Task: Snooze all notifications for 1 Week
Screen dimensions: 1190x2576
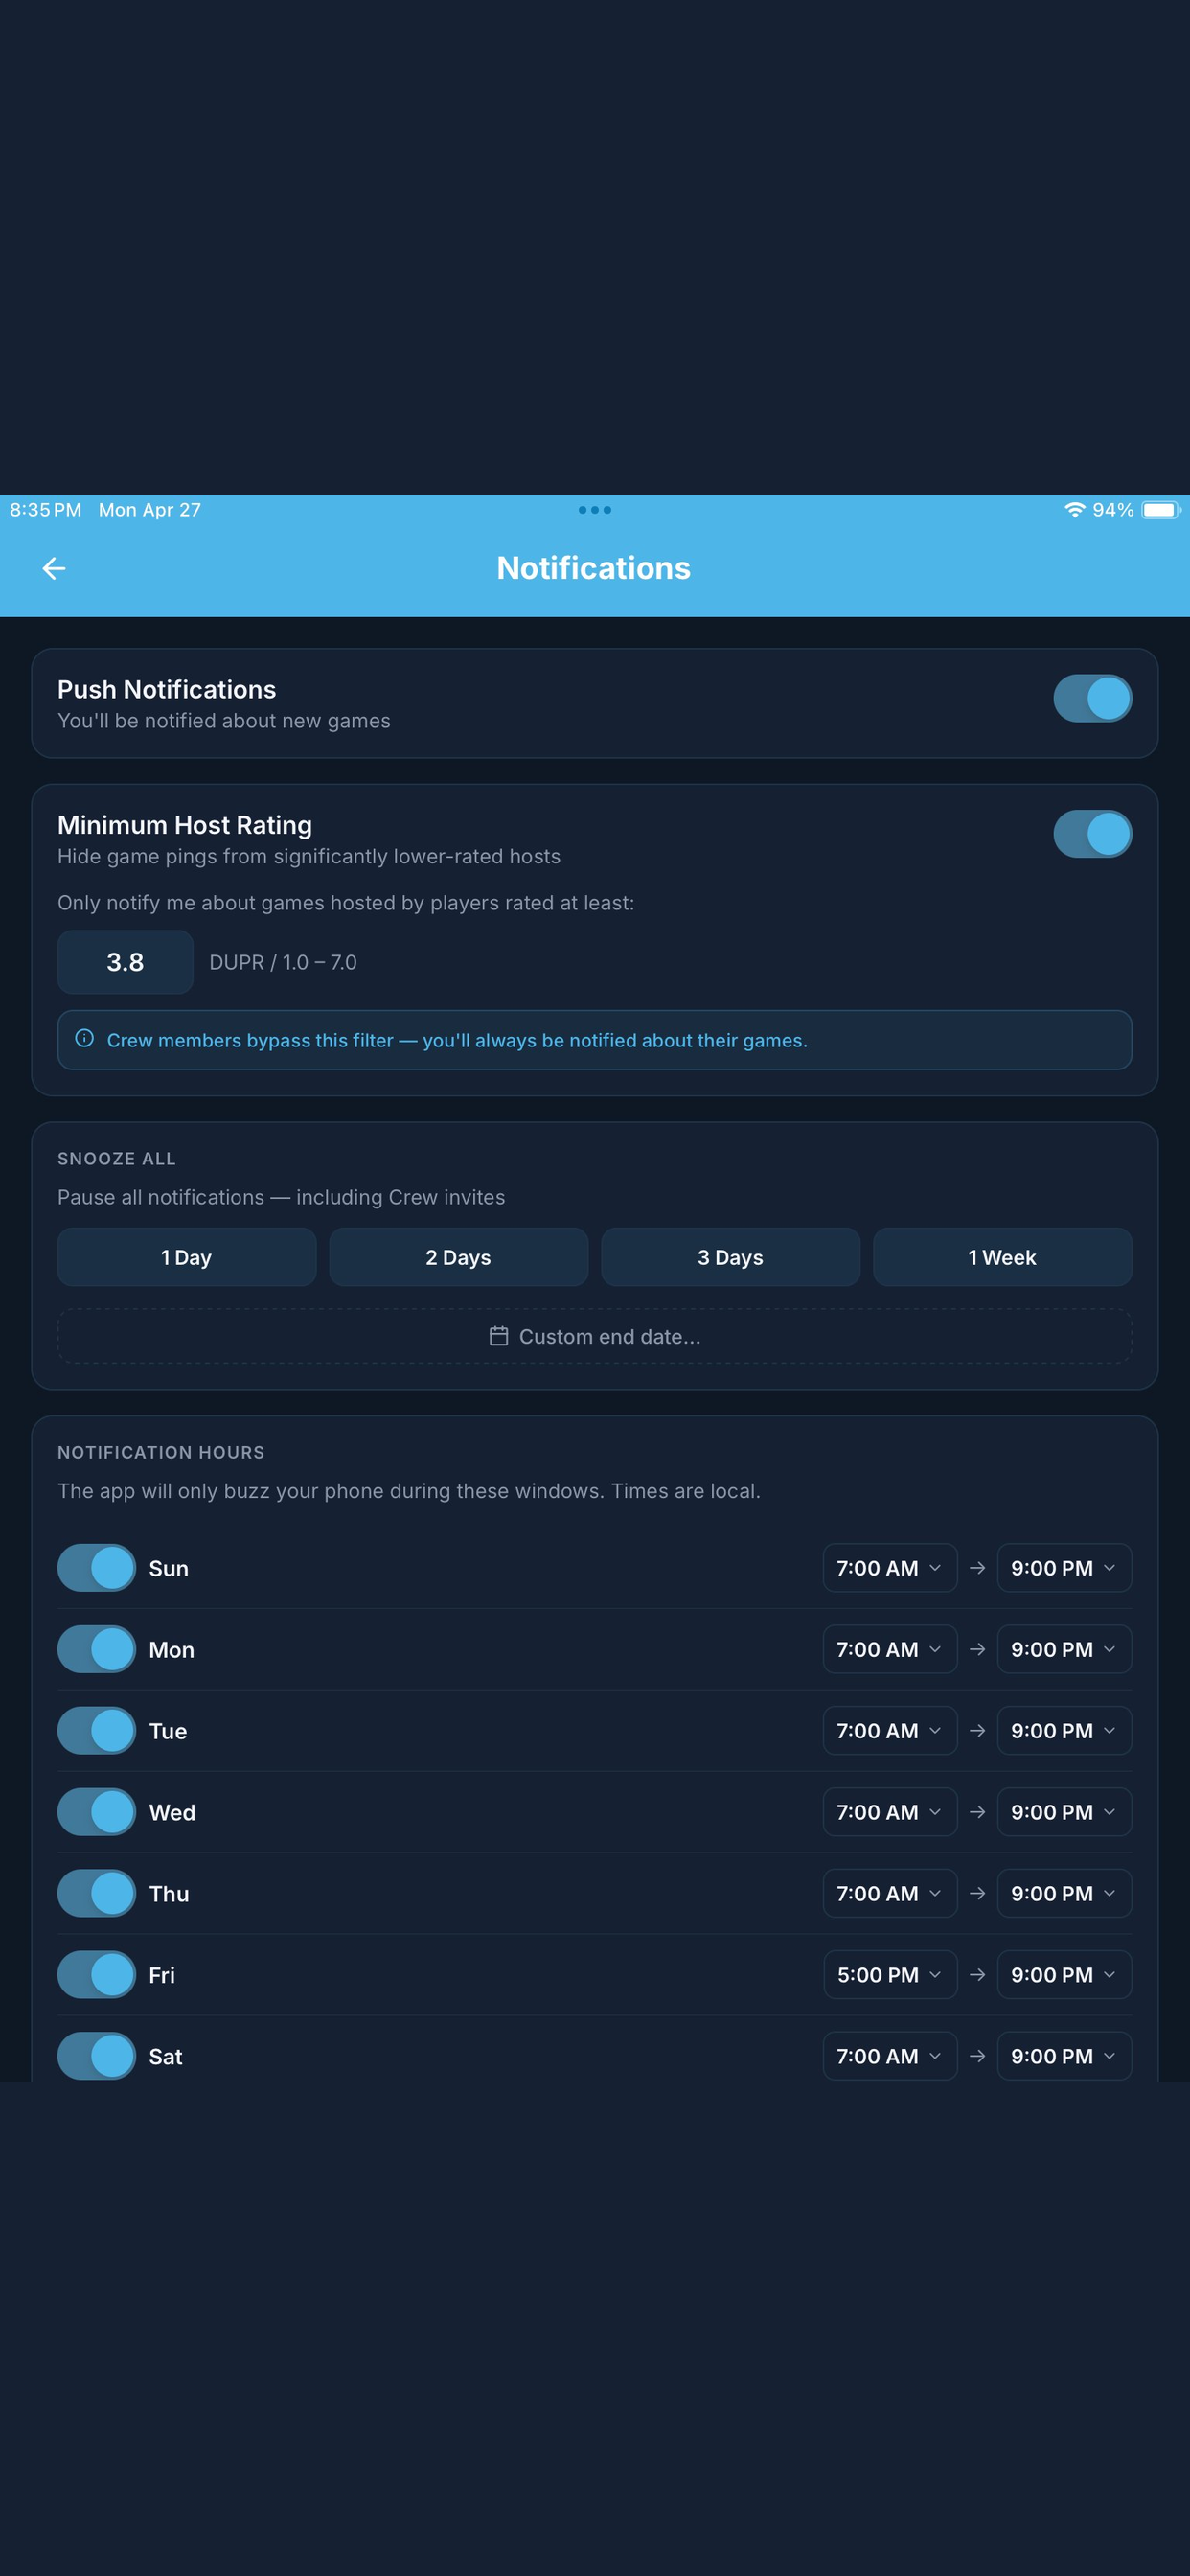Action: (x=1002, y=1257)
